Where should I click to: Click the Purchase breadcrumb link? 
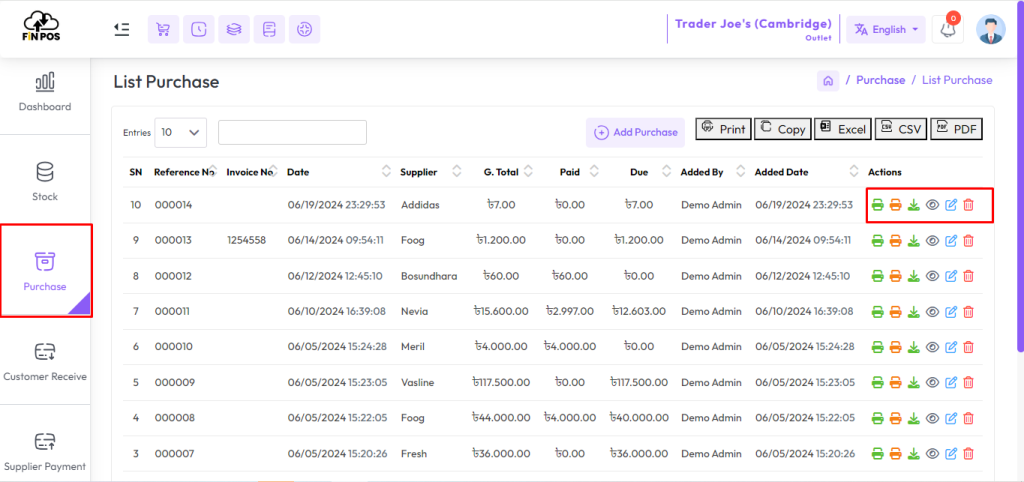880,80
